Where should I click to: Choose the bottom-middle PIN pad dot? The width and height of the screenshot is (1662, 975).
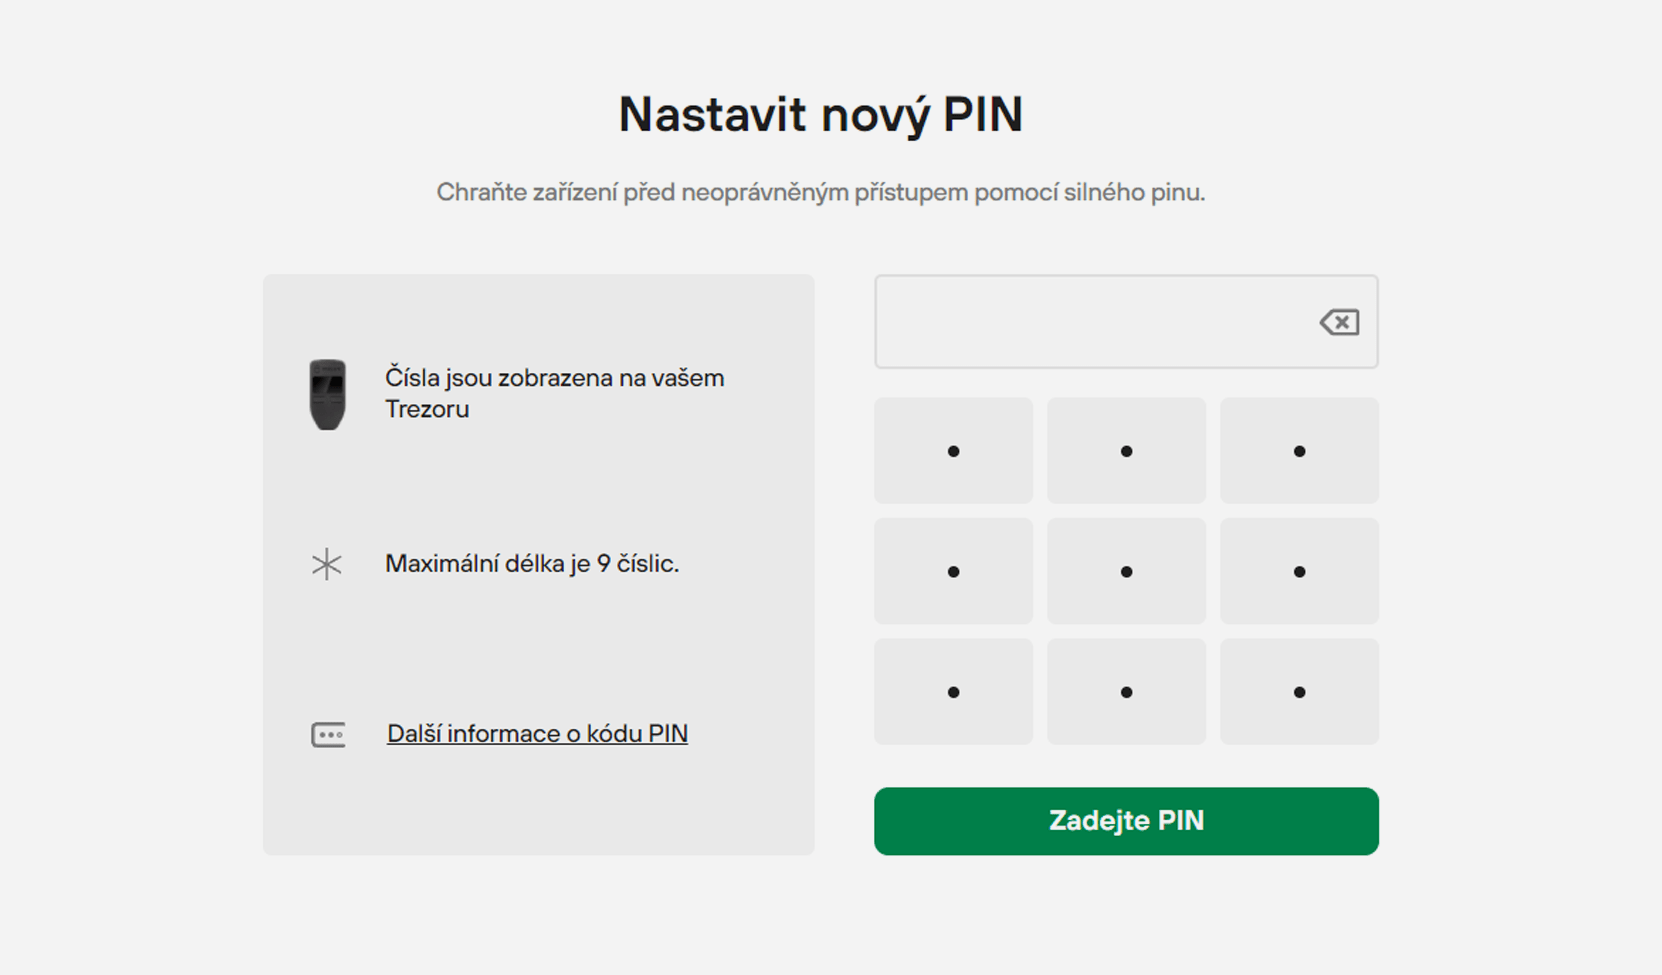[1126, 692]
